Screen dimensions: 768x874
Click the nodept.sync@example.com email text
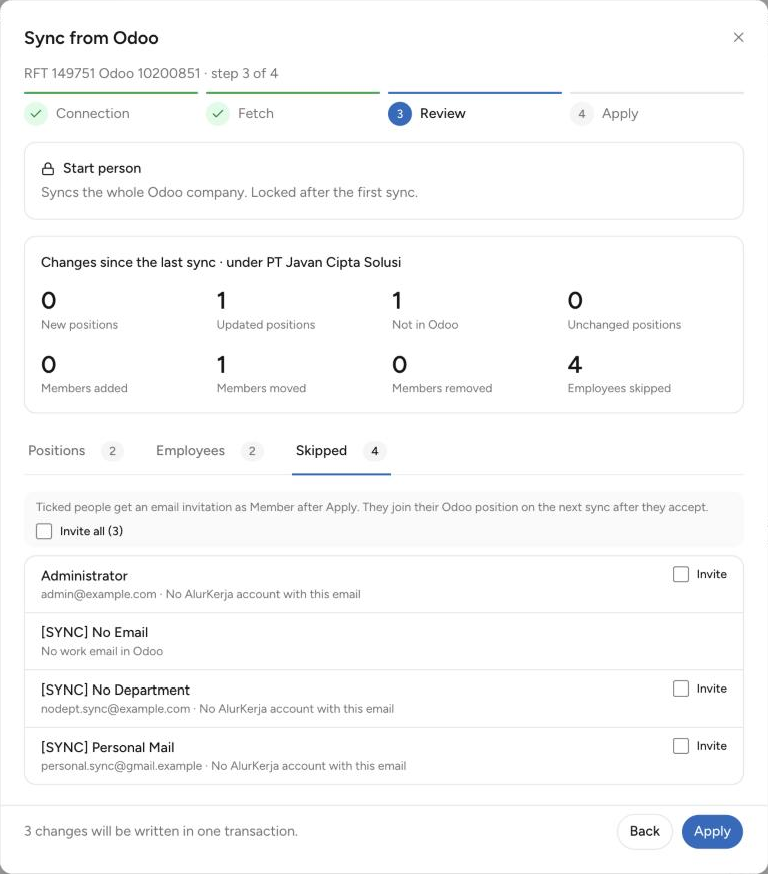[x=115, y=709]
